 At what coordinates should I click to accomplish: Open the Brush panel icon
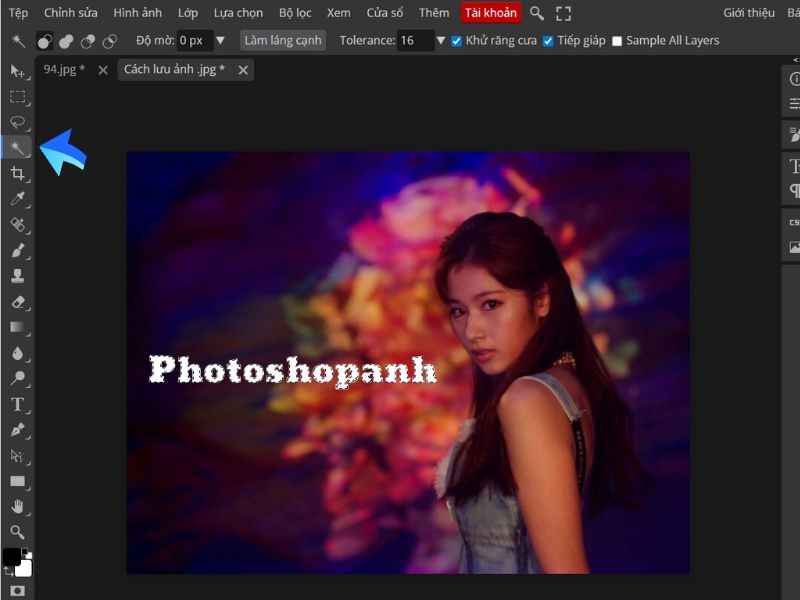coord(794,135)
